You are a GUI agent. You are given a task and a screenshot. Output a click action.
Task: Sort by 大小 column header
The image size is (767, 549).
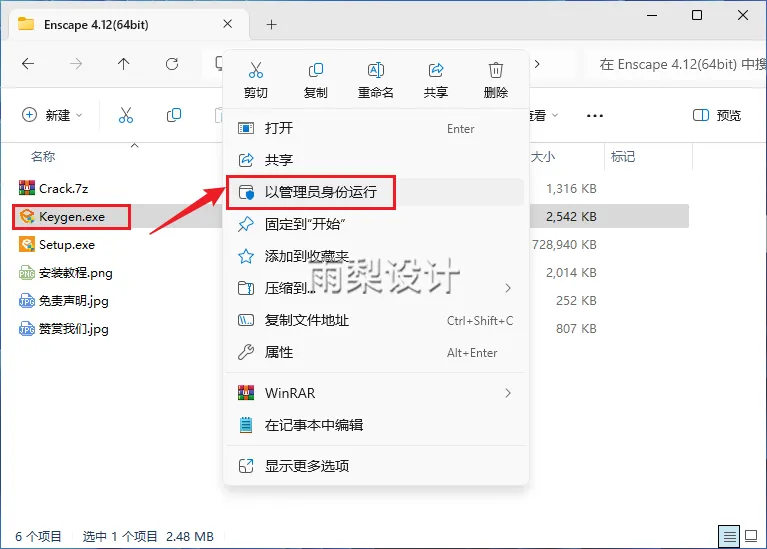543,157
